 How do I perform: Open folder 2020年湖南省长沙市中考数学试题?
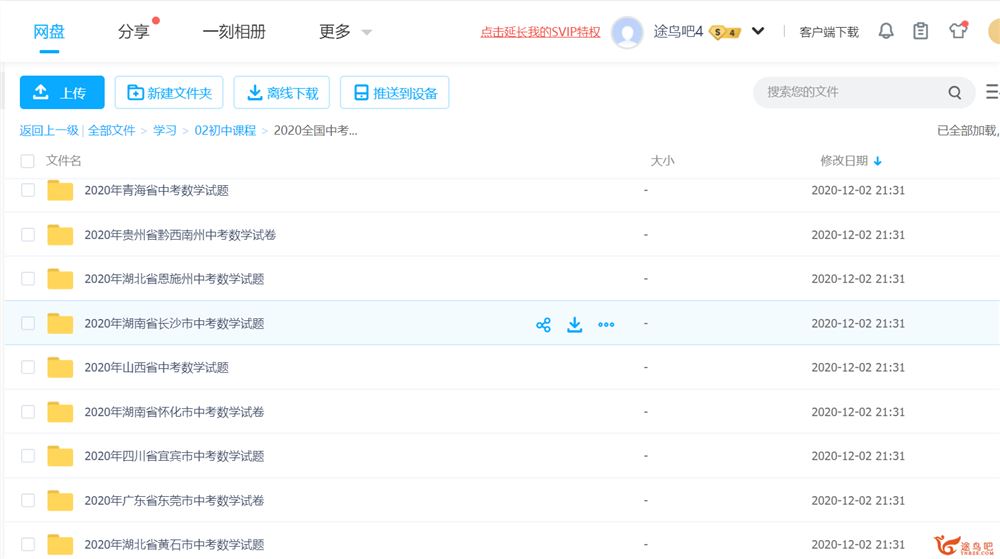click(x=174, y=323)
